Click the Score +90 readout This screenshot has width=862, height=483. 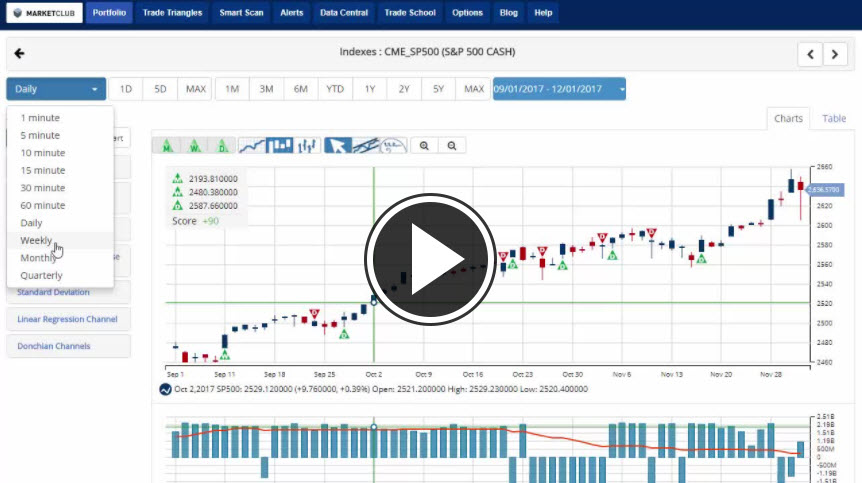point(195,221)
